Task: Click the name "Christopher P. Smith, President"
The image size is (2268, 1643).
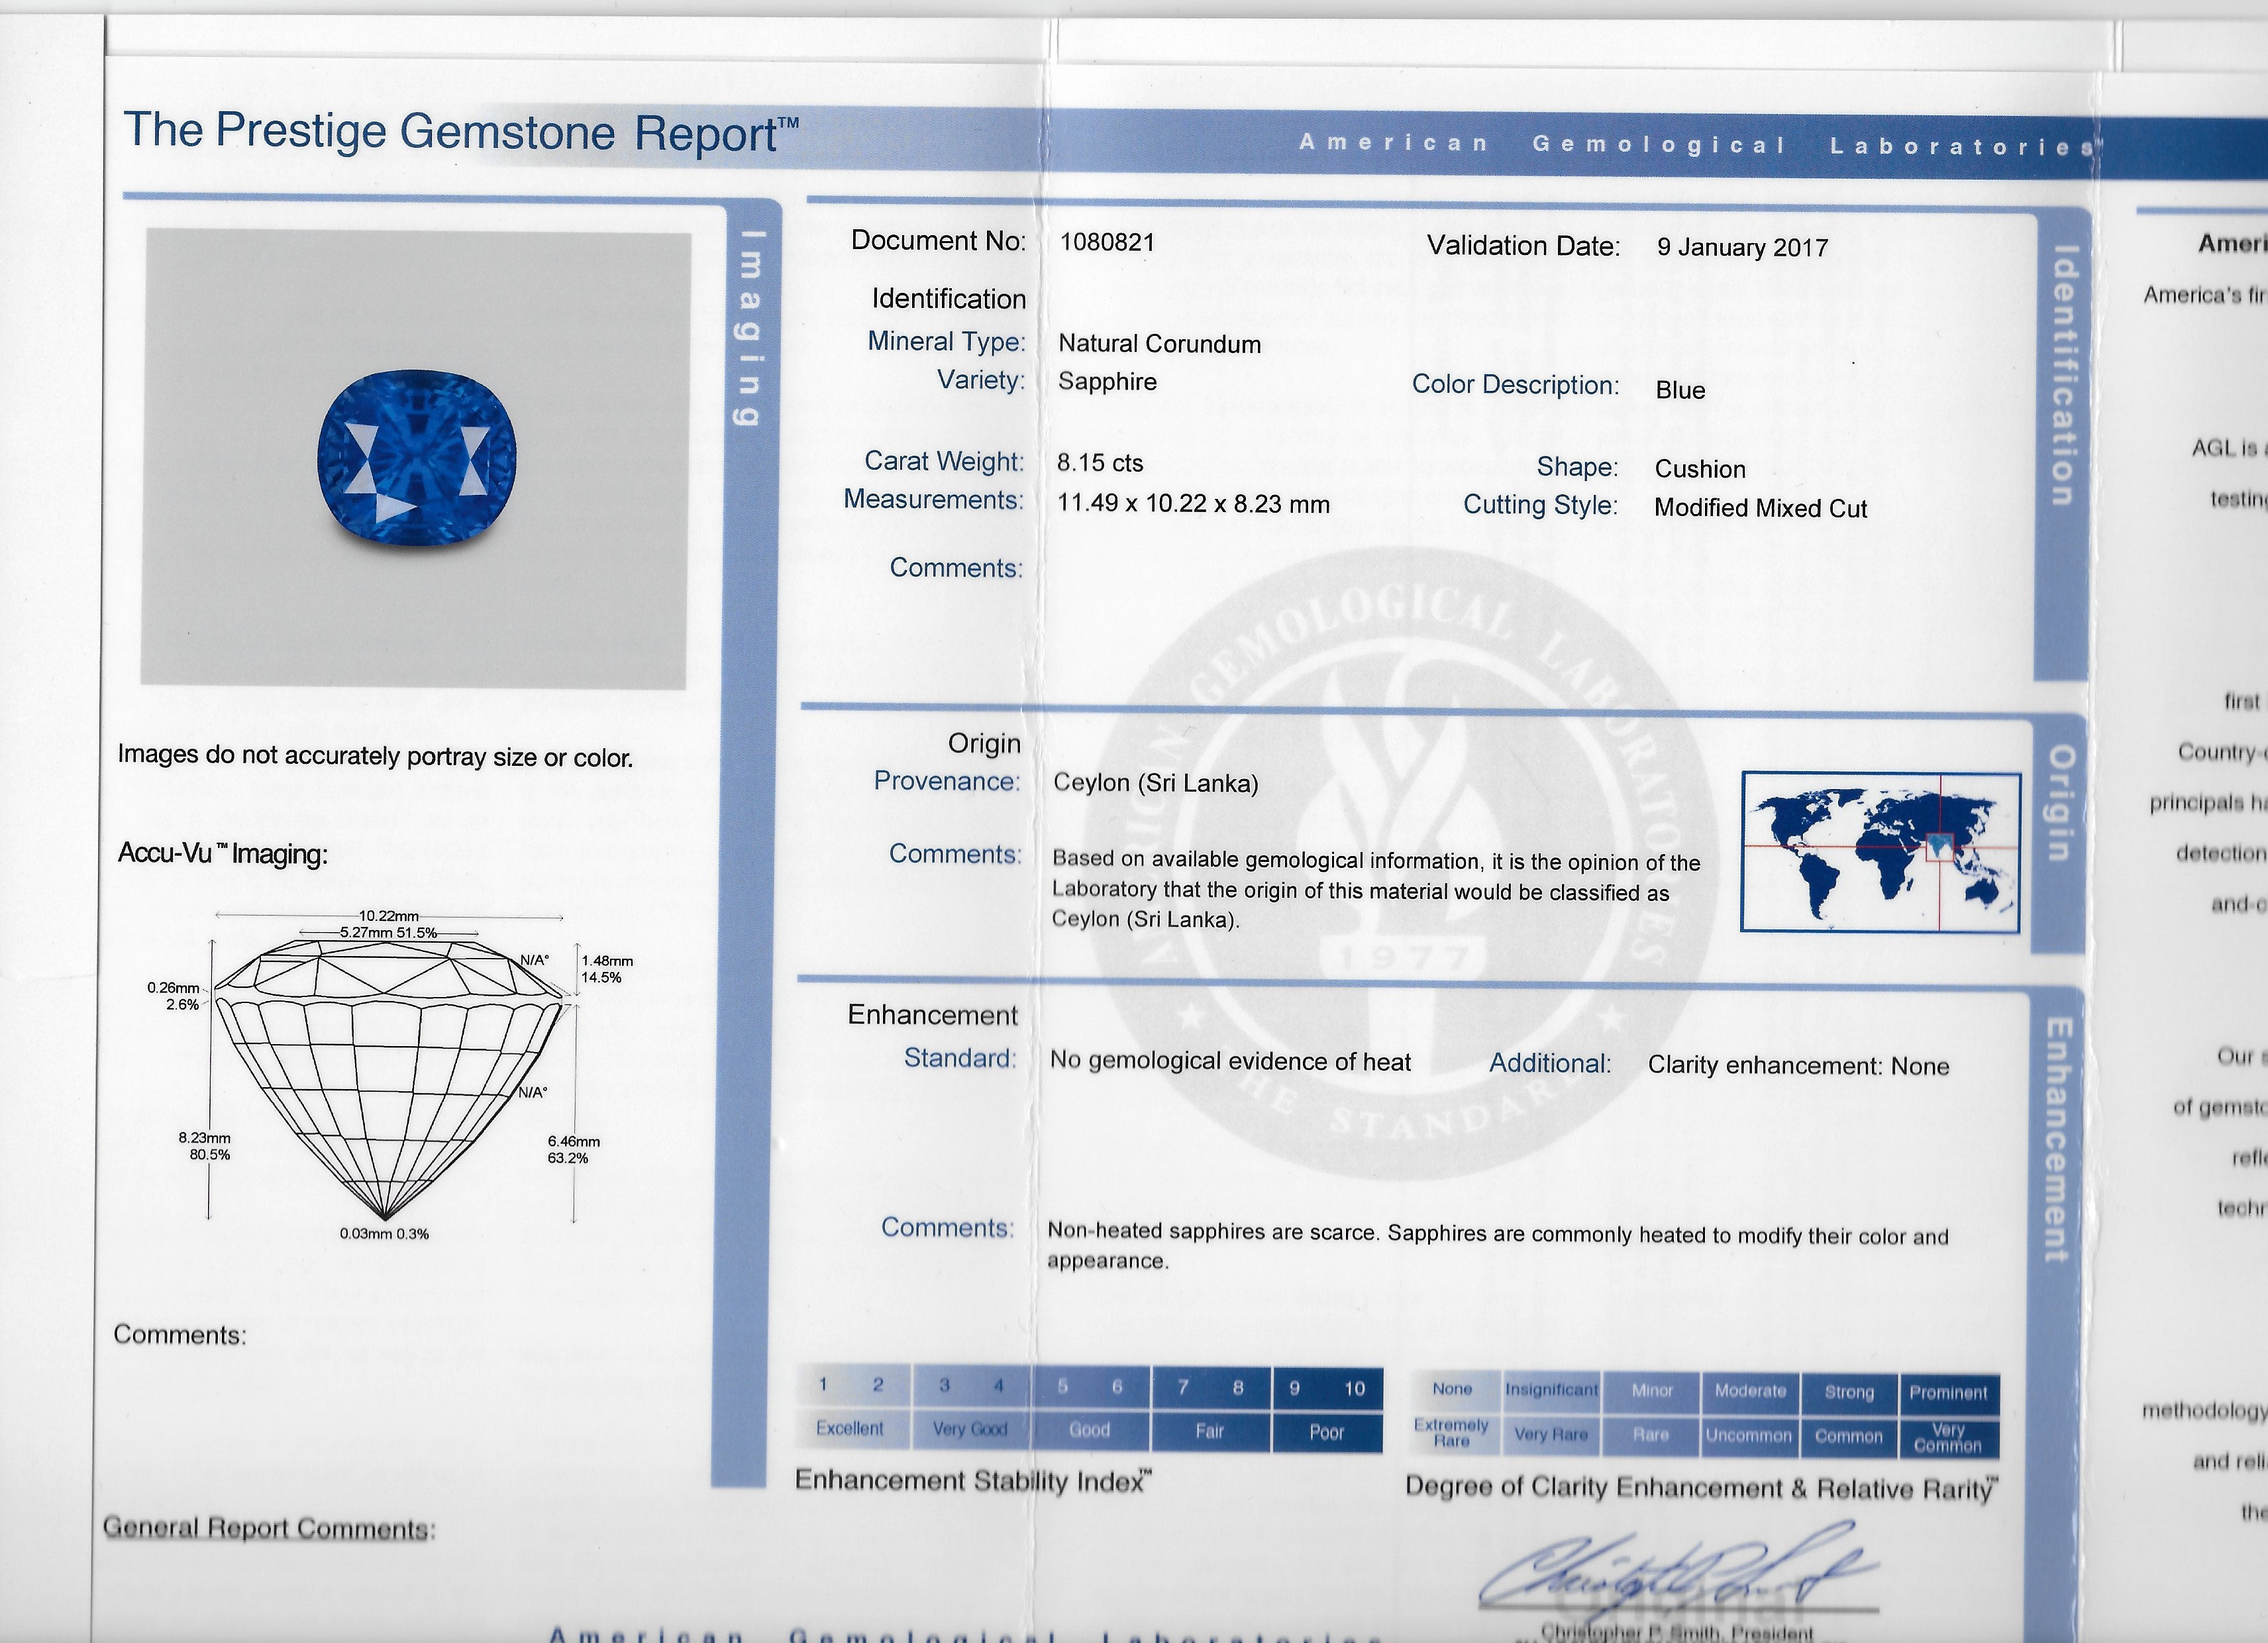Action: 1676,1633
